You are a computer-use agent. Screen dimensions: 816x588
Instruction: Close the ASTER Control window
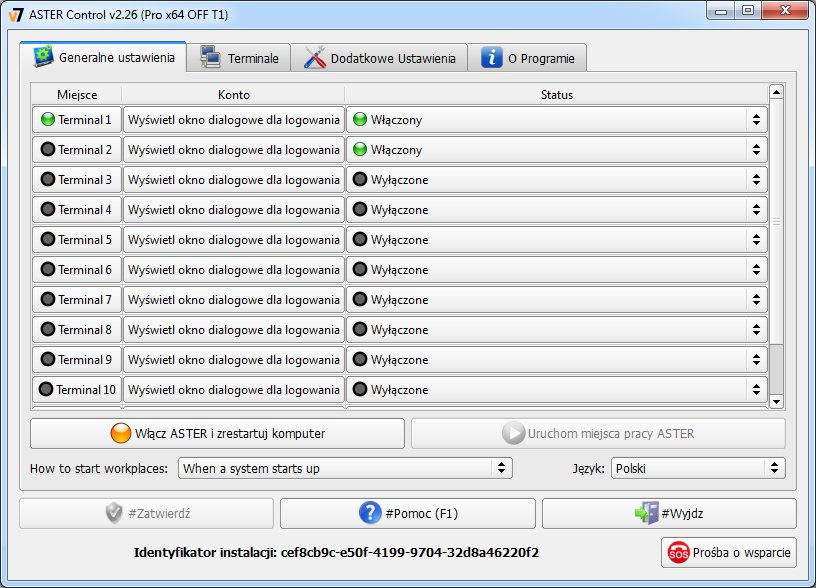tap(785, 10)
